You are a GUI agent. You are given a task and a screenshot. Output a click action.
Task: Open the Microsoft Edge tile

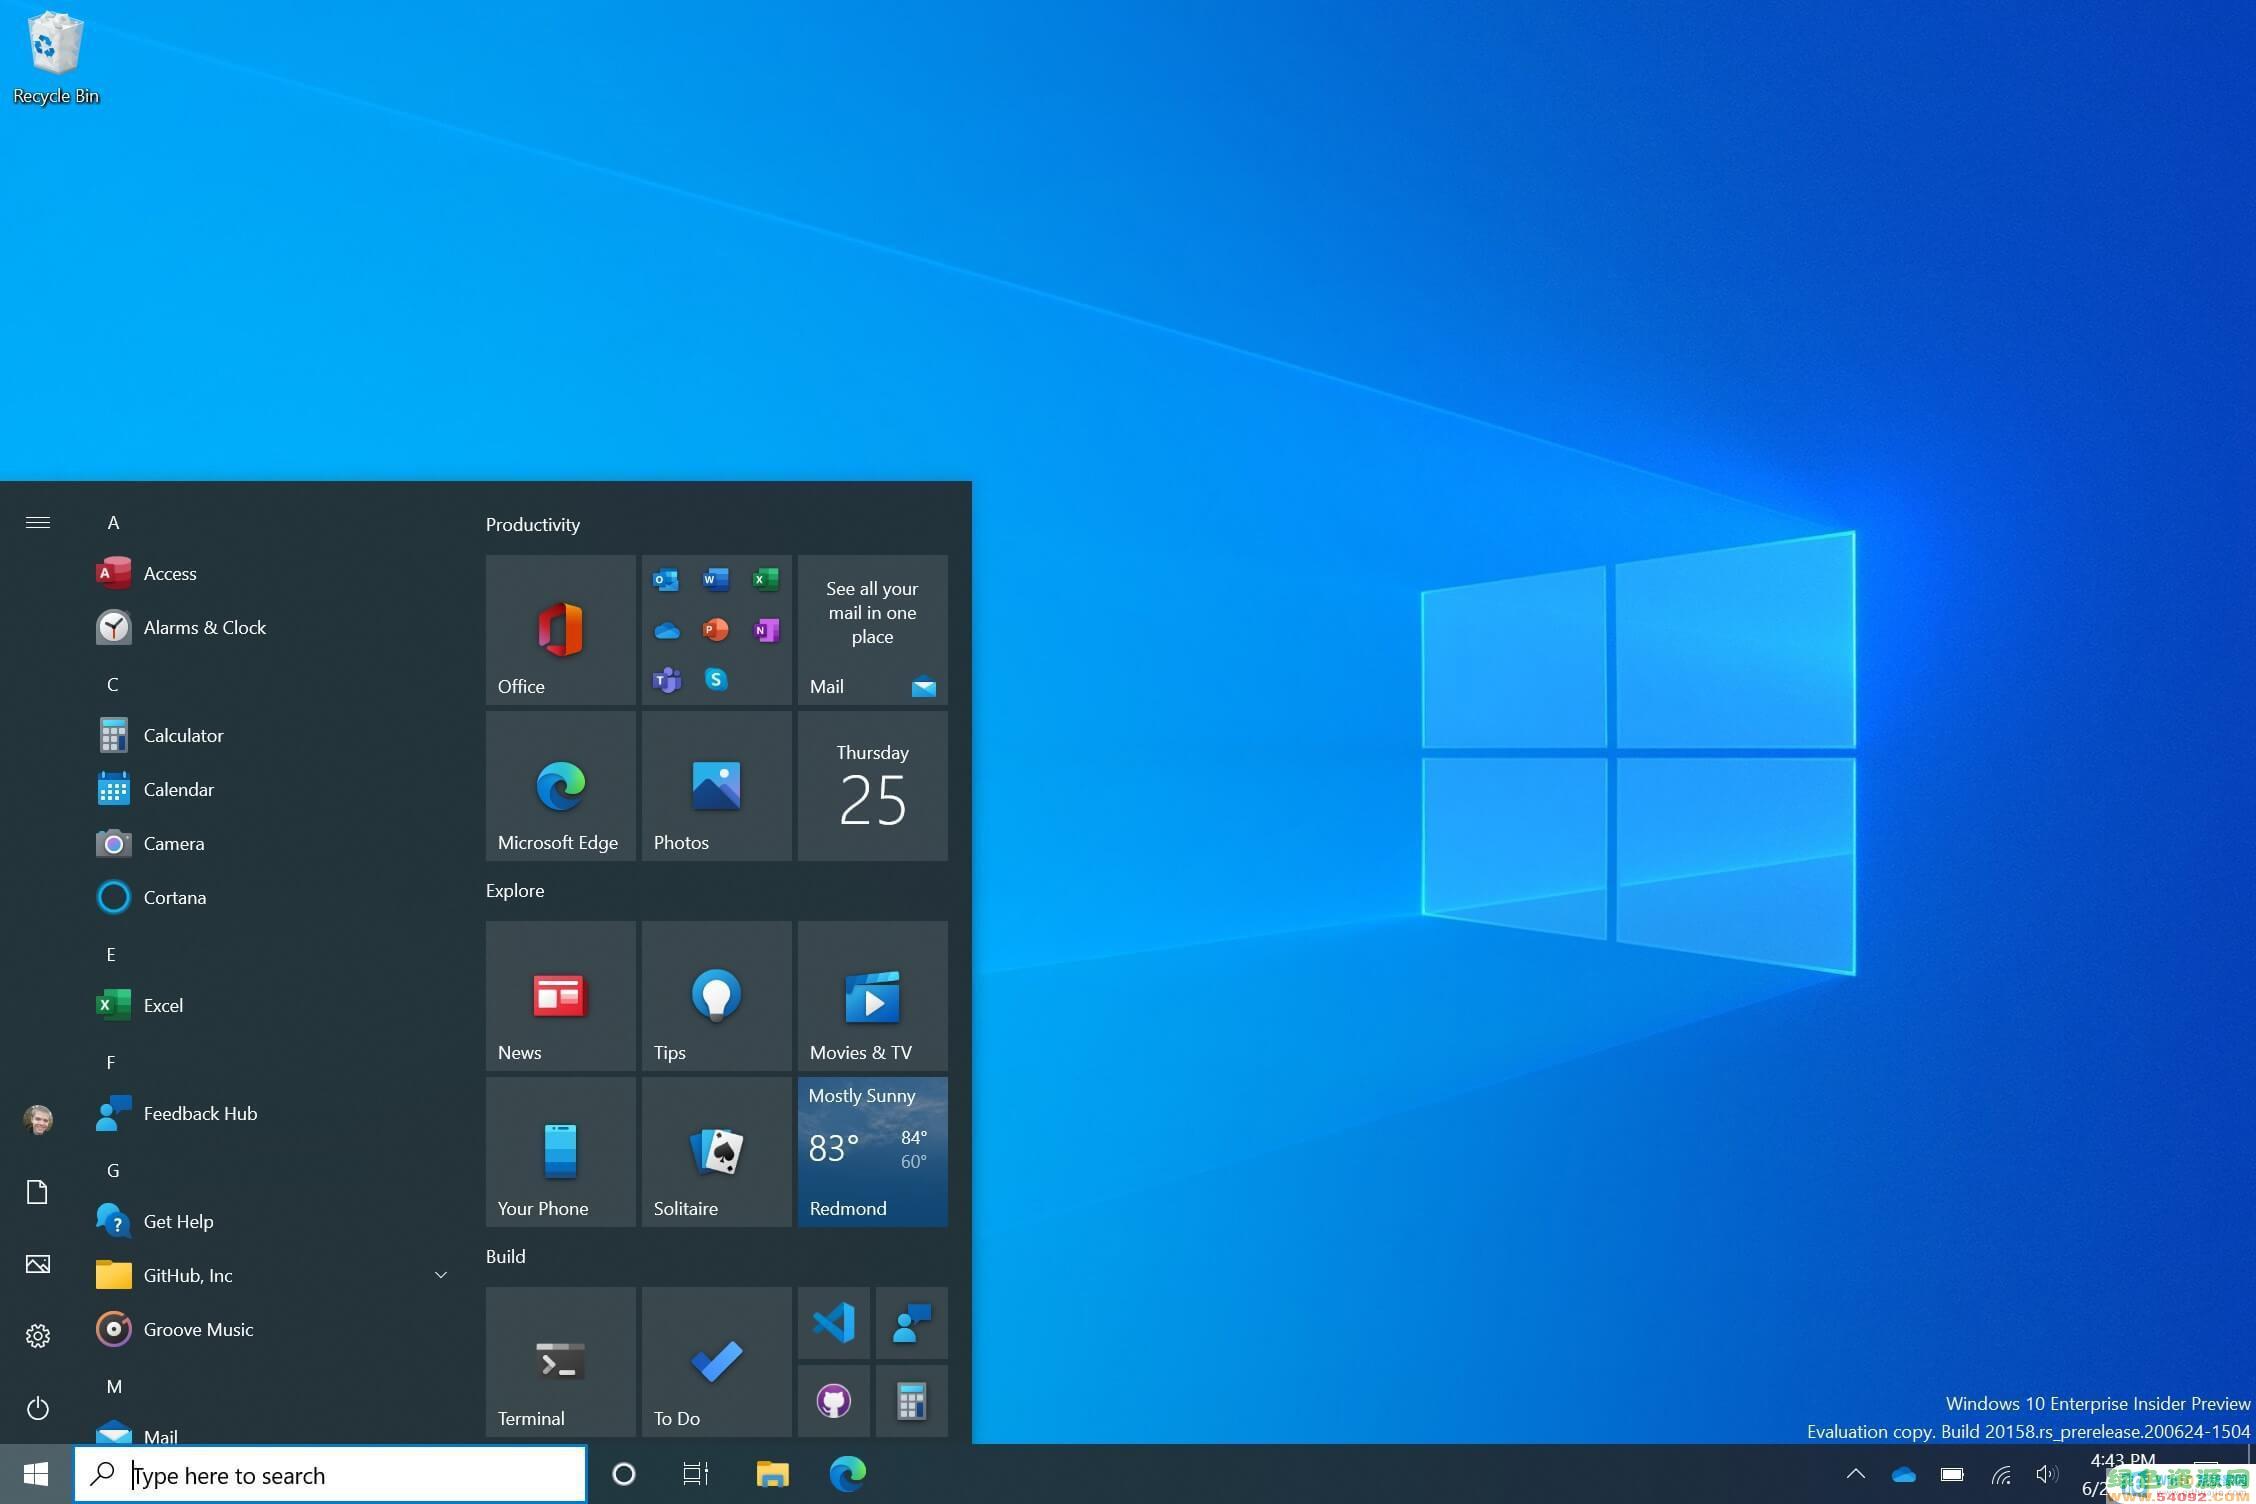click(x=560, y=786)
